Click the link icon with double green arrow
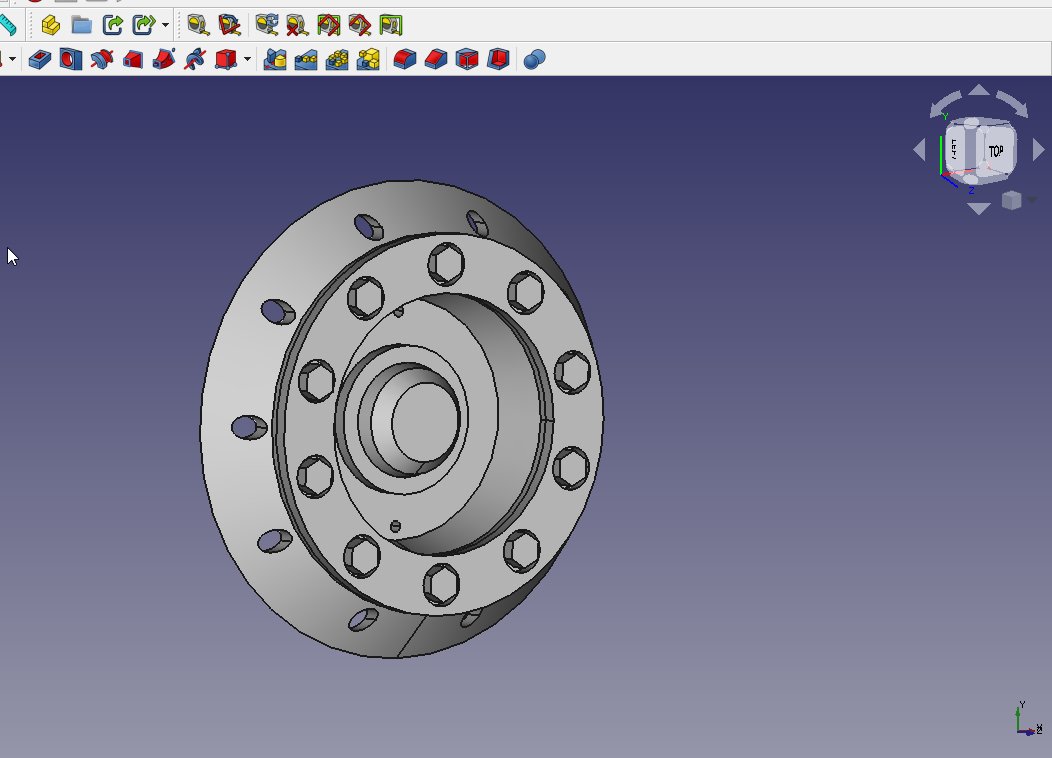Viewport: 1052px width, 758px height. (x=144, y=25)
